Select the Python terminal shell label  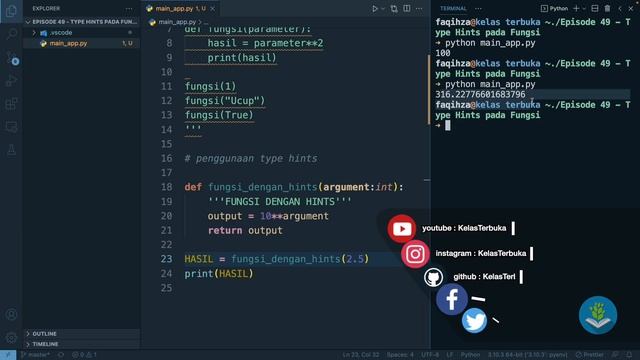[554, 9]
